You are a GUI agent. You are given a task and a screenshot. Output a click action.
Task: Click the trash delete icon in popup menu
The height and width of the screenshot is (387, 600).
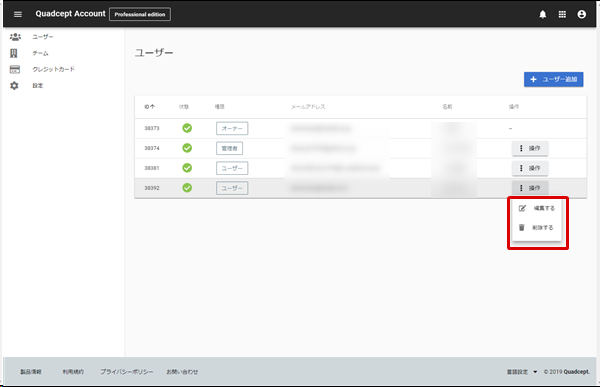pyautogui.click(x=522, y=227)
